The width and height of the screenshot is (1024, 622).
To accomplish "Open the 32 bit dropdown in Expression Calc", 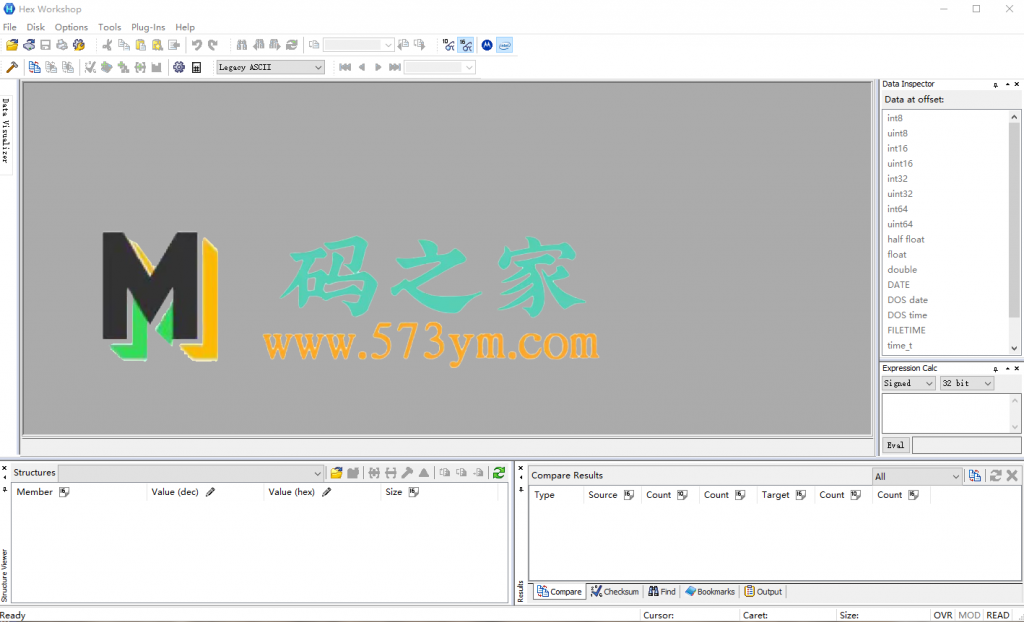I will pos(967,384).
